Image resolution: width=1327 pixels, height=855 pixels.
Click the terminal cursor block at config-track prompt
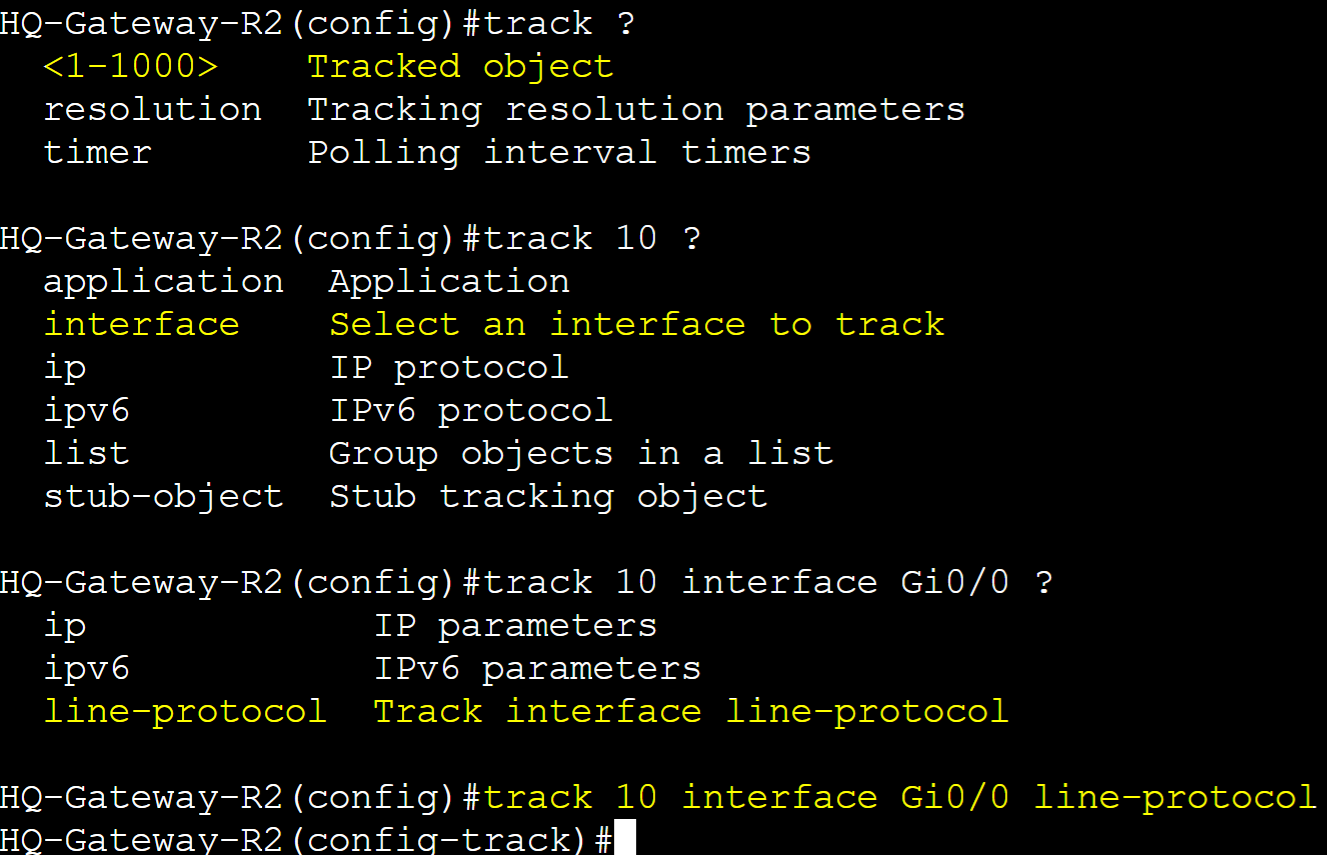pyautogui.click(x=625, y=838)
